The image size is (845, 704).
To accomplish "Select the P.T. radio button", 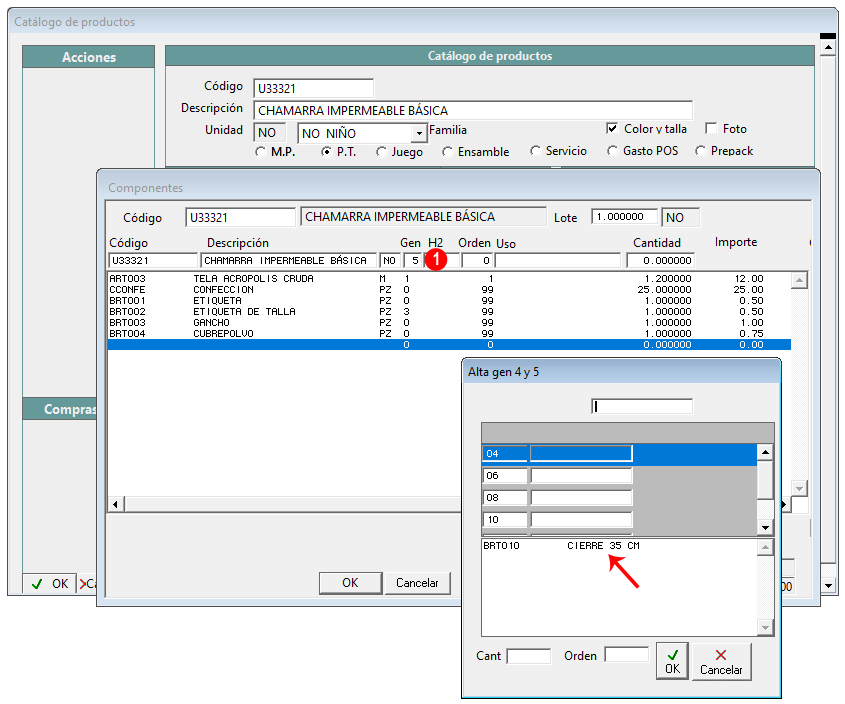I will (x=326, y=151).
